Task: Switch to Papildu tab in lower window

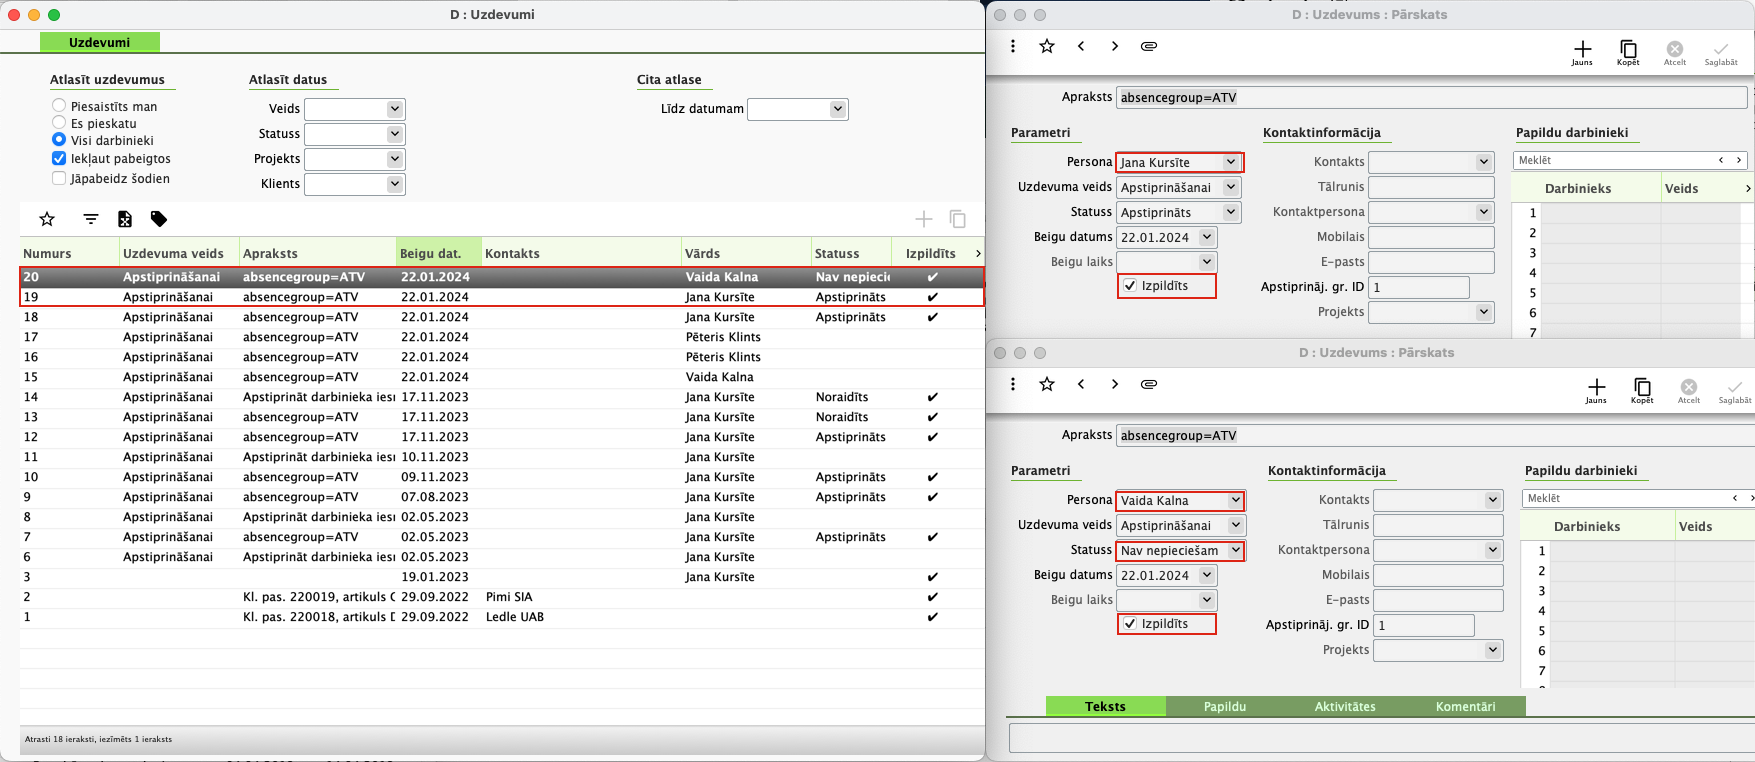Action: pyautogui.click(x=1225, y=706)
